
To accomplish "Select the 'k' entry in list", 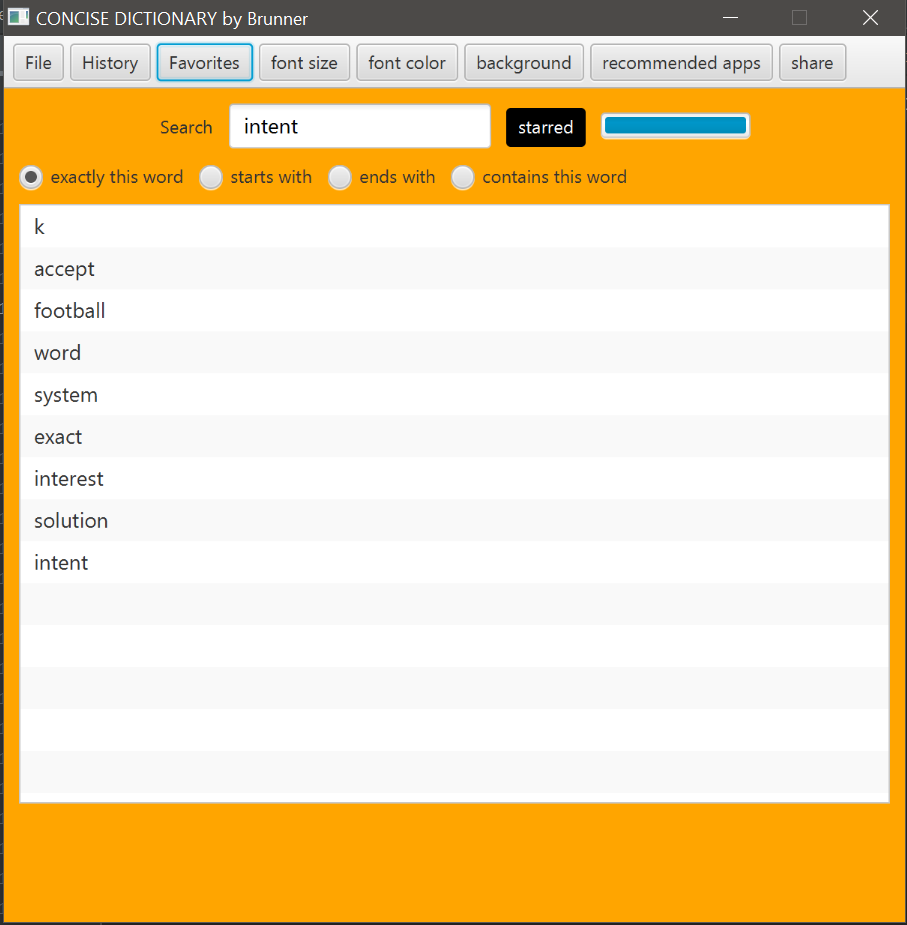I will [x=454, y=227].
